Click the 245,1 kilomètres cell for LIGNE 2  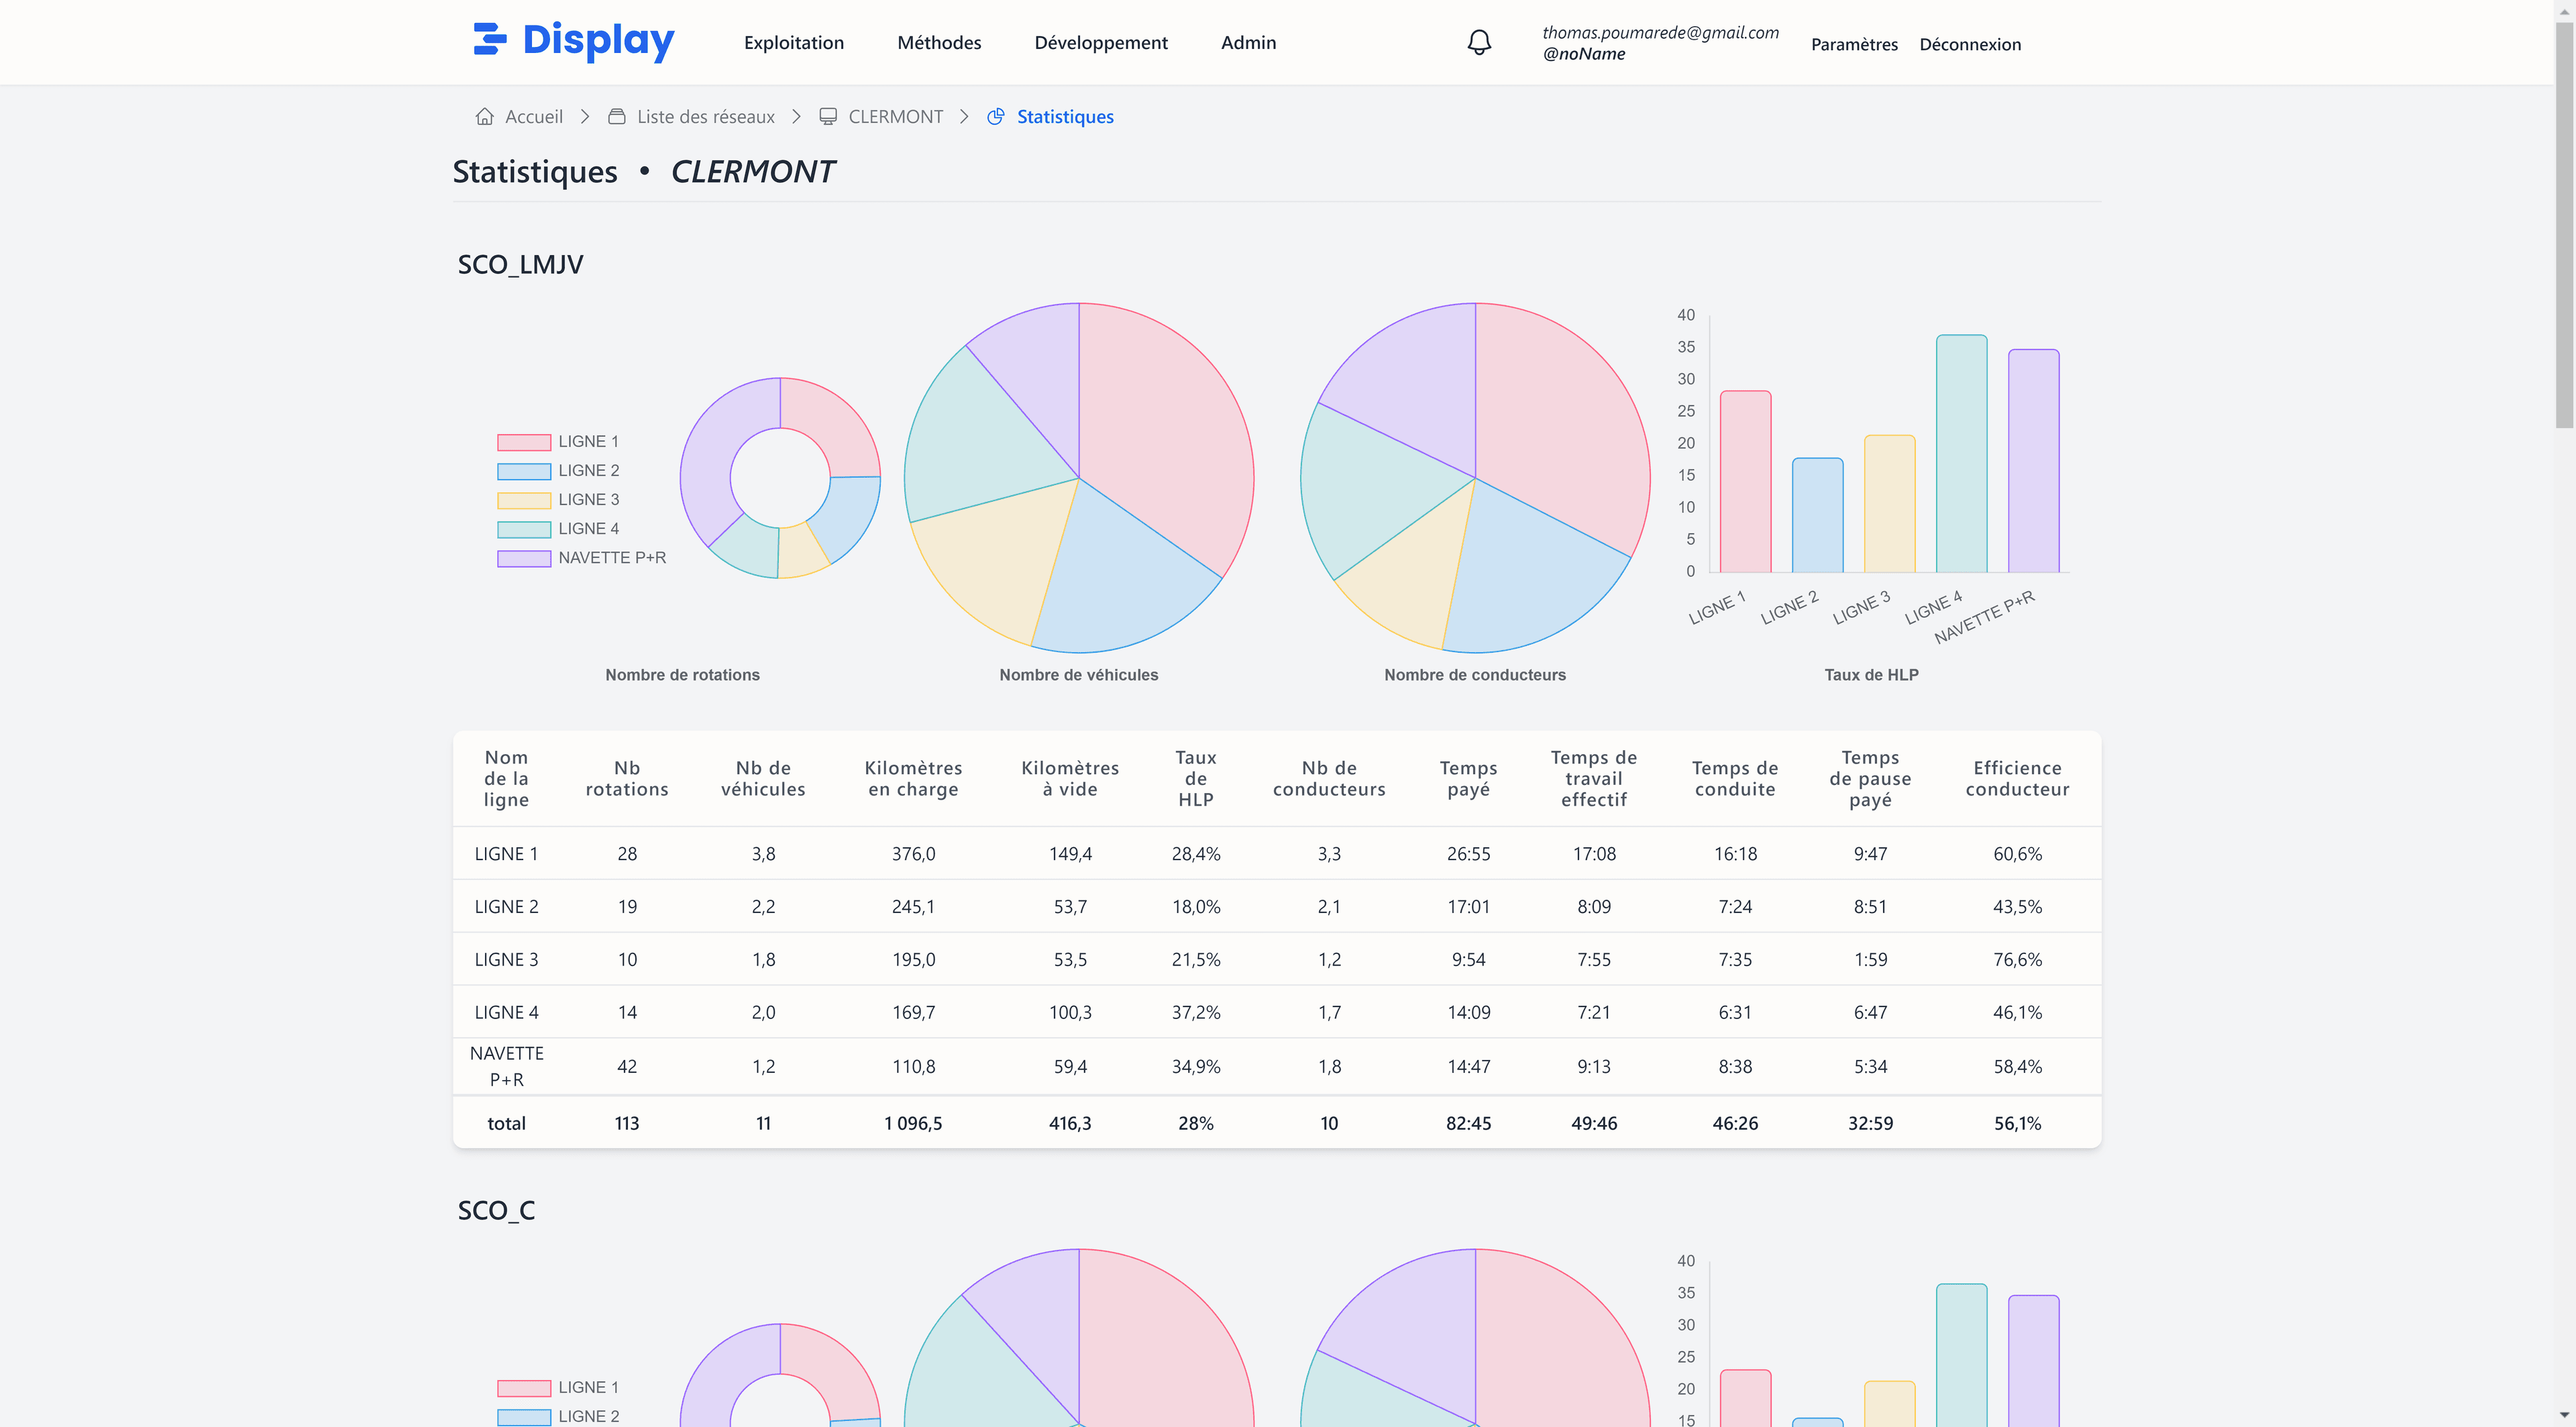(913, 906)
